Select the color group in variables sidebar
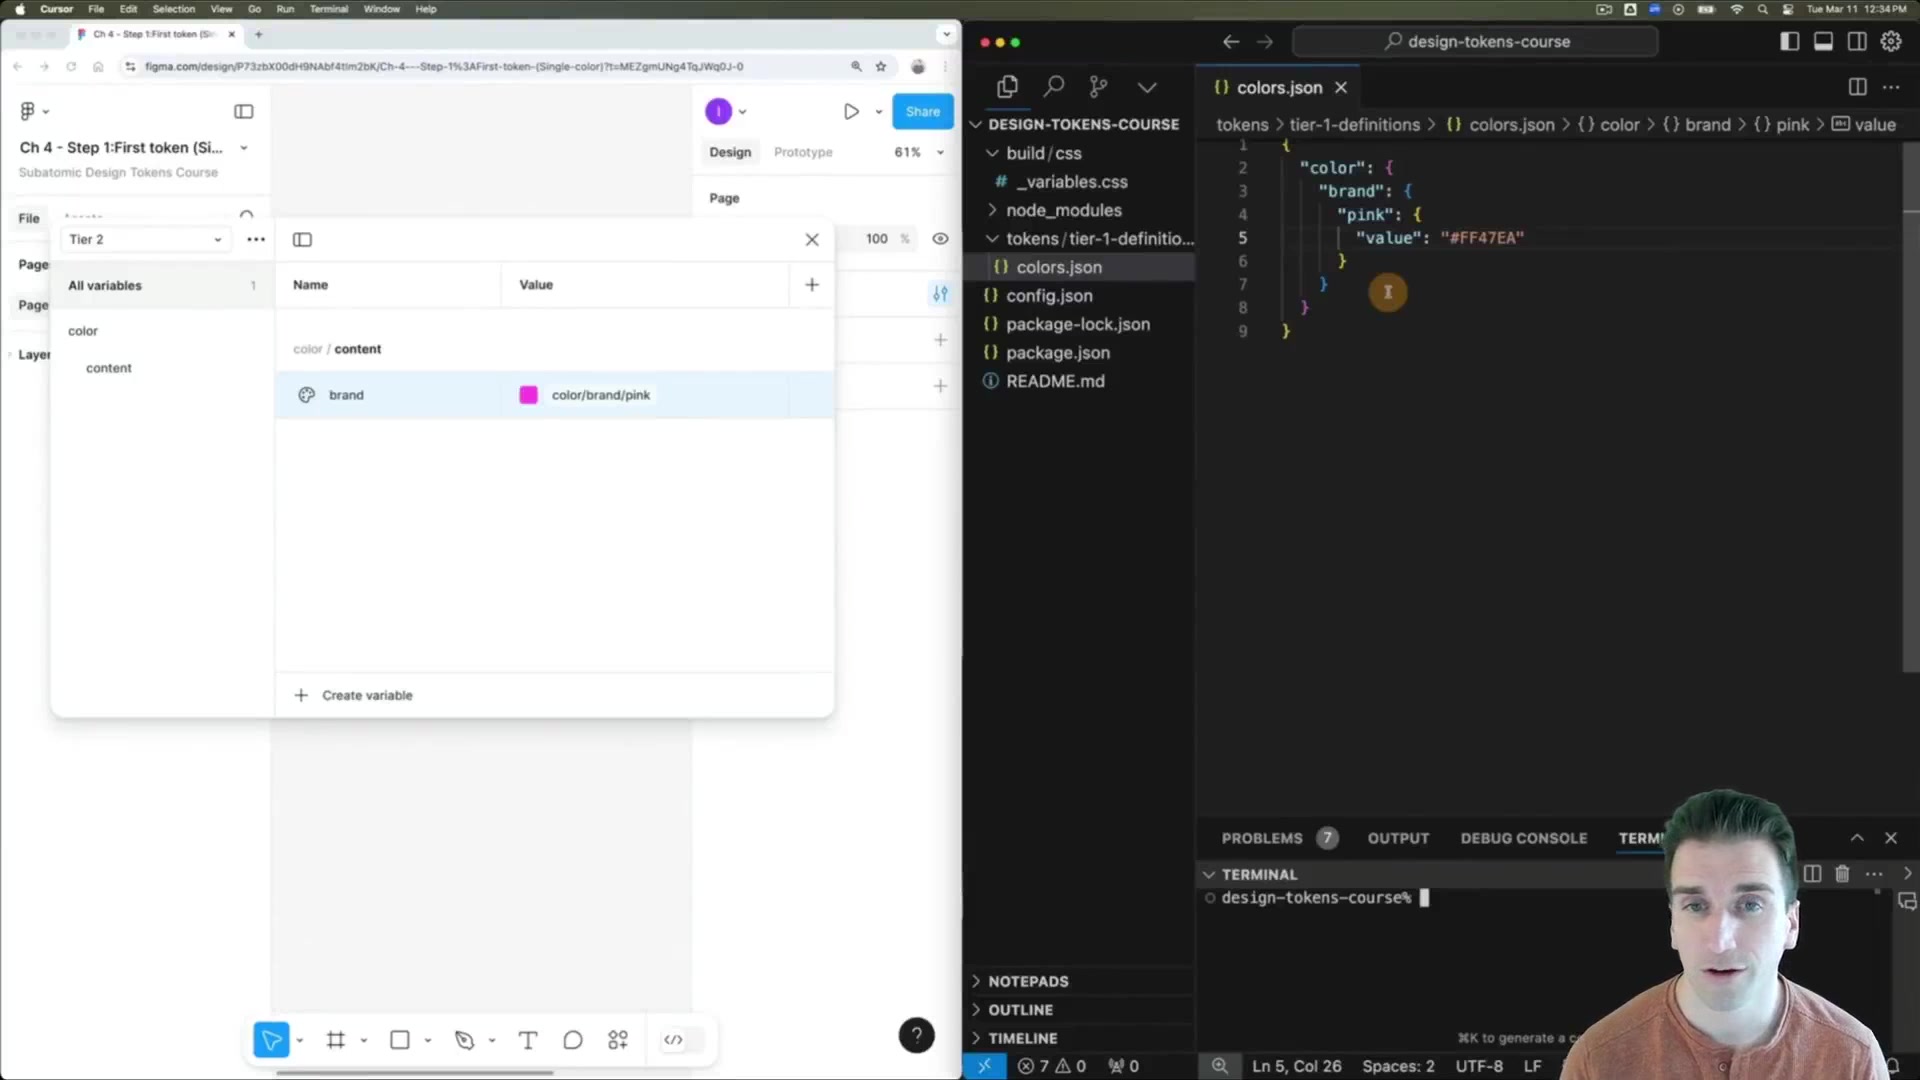The width and height of the screenshot is (1920, 1080). 83,331
